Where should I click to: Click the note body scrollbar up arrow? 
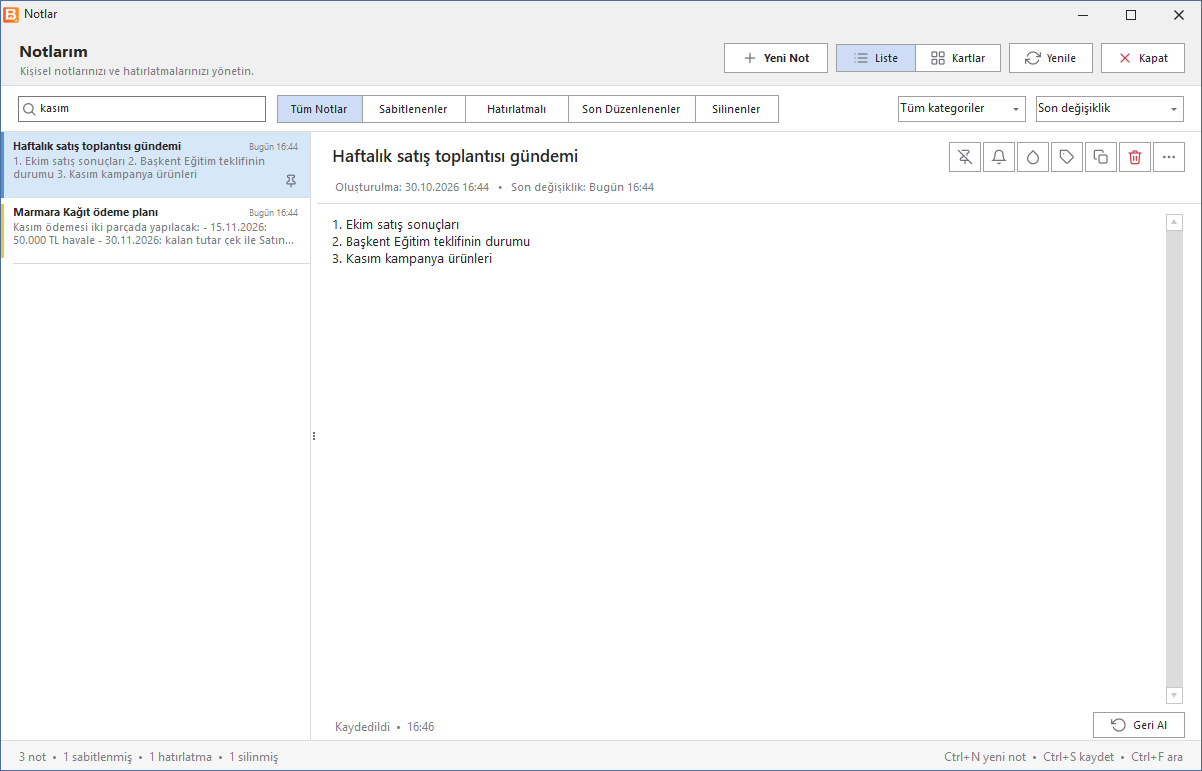tap(1175, 223)
